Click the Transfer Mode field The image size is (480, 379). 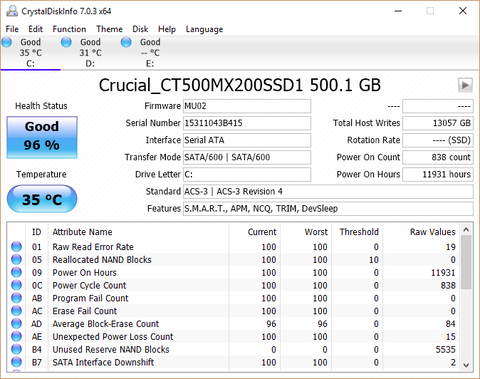(247, 157)
